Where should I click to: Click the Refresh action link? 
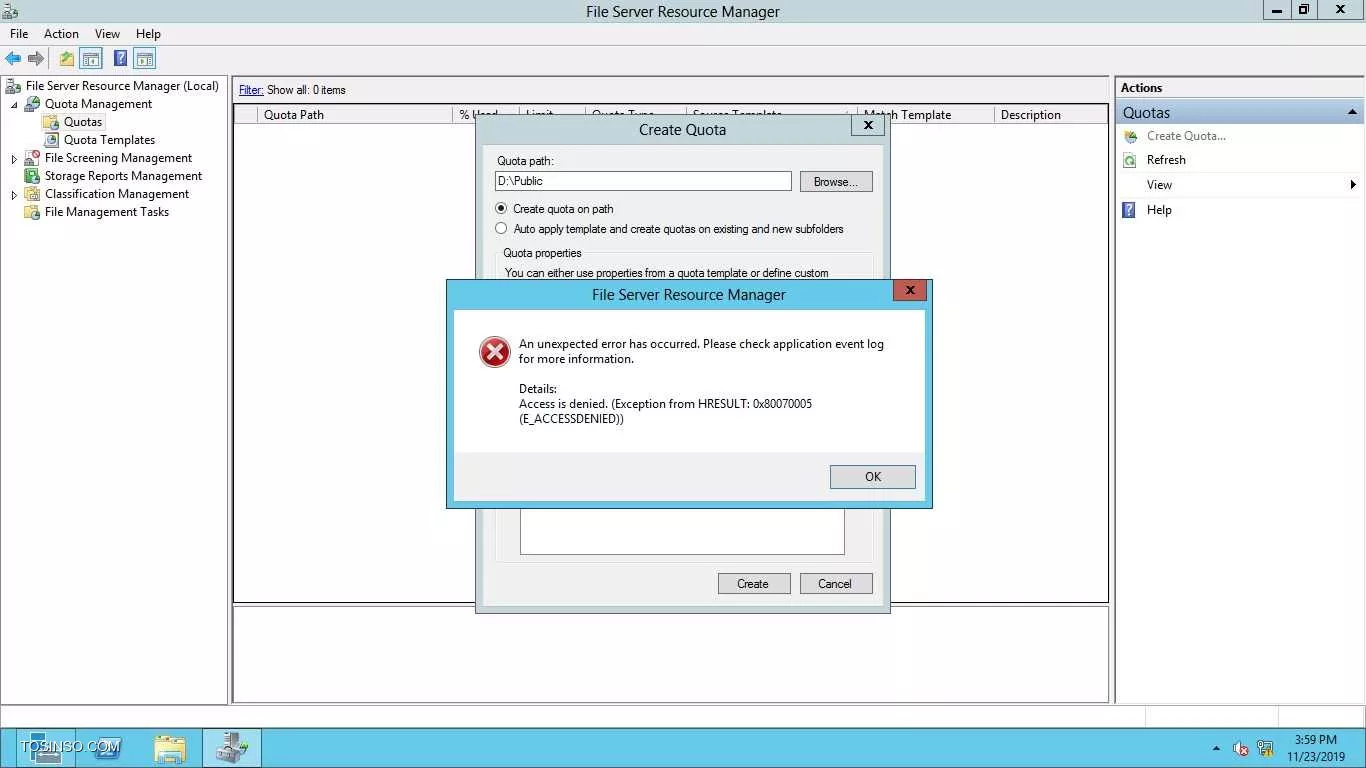[1166, 160]
